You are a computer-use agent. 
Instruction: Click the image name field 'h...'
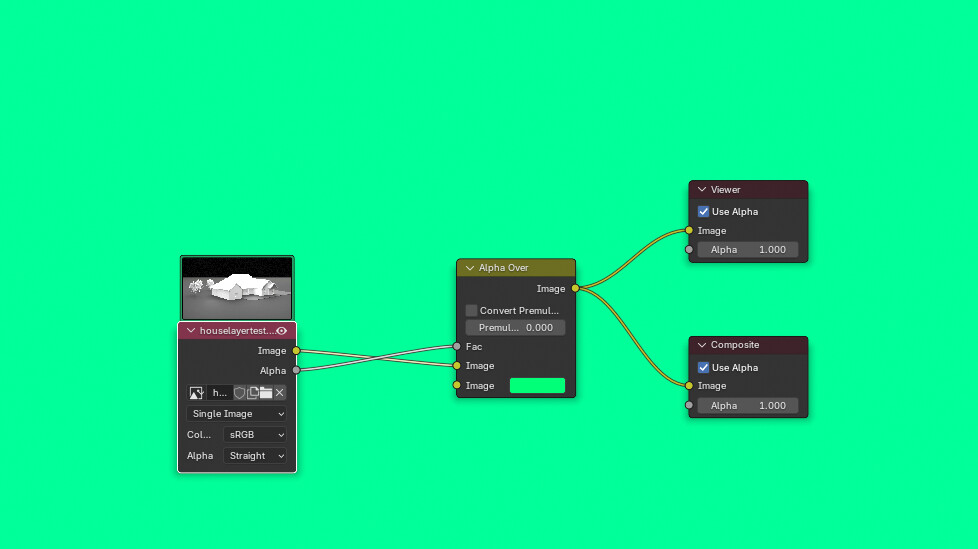pos(220,393)
